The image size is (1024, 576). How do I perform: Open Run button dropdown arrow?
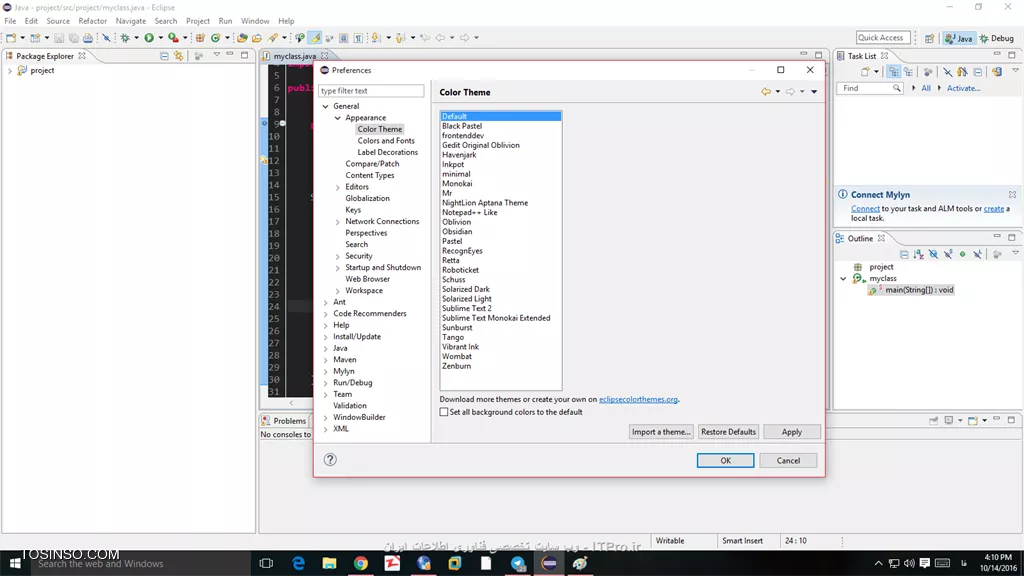click(x=161, y=38)
